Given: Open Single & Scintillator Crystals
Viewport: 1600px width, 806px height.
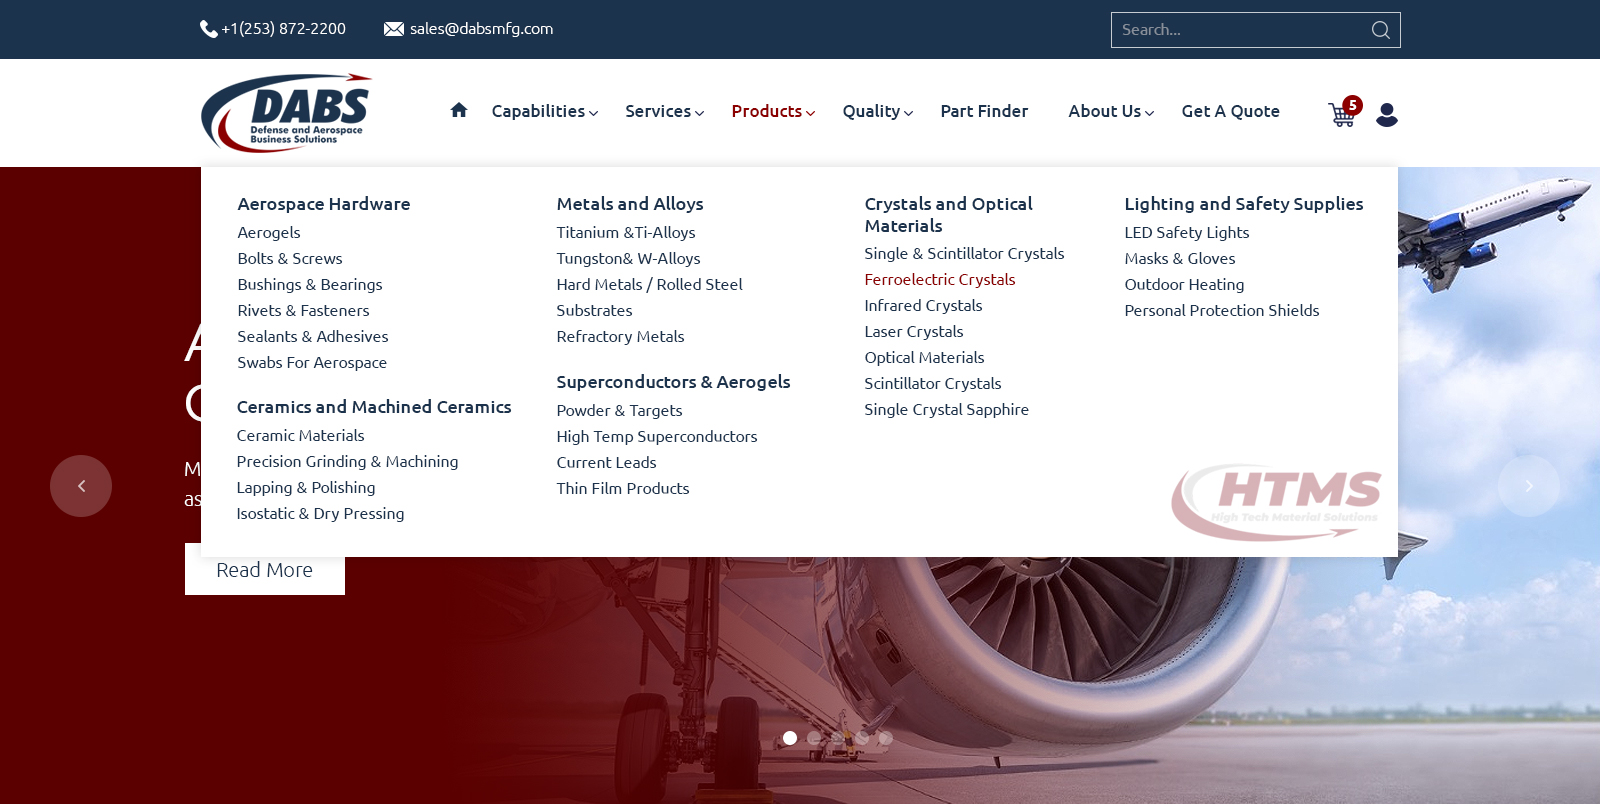Looking at the screenshot, I should pyautogui.click(x=964, y=253).
